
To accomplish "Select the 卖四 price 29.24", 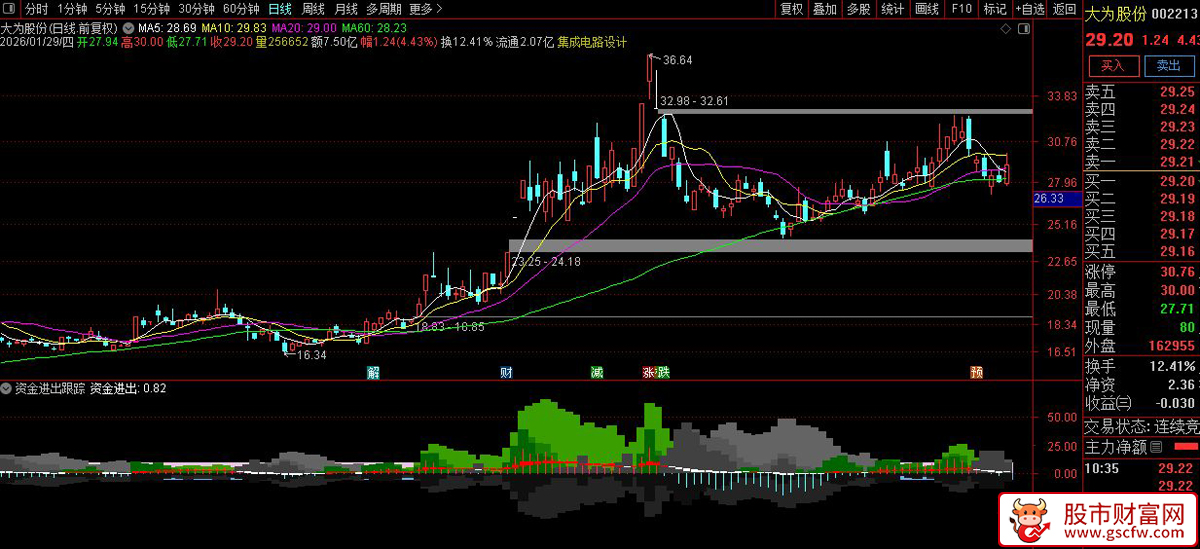I will pos(1177,108).
